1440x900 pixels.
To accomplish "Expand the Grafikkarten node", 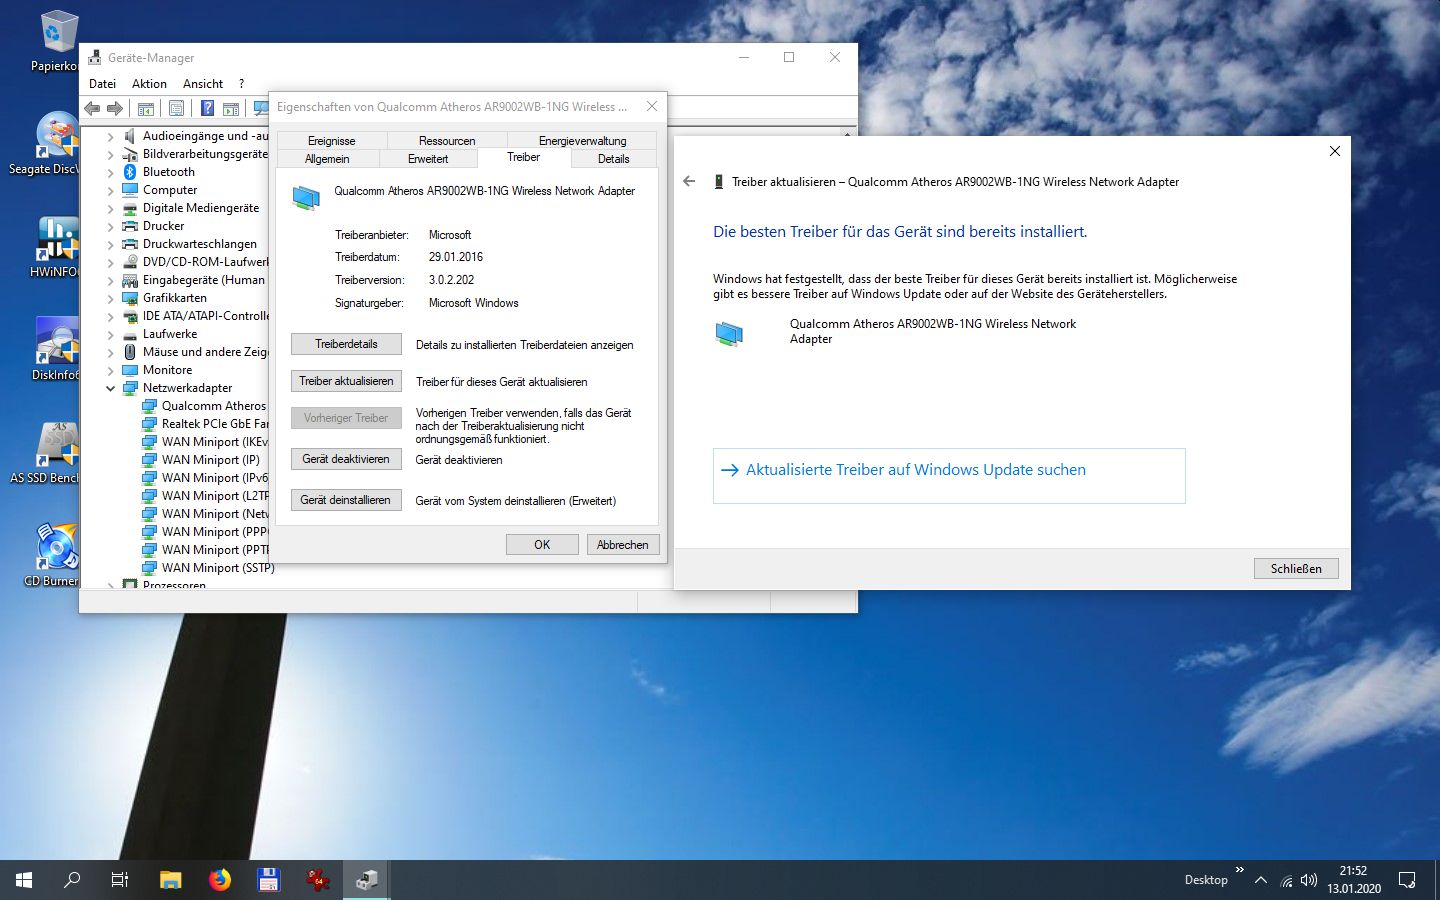I will [110, 298].
